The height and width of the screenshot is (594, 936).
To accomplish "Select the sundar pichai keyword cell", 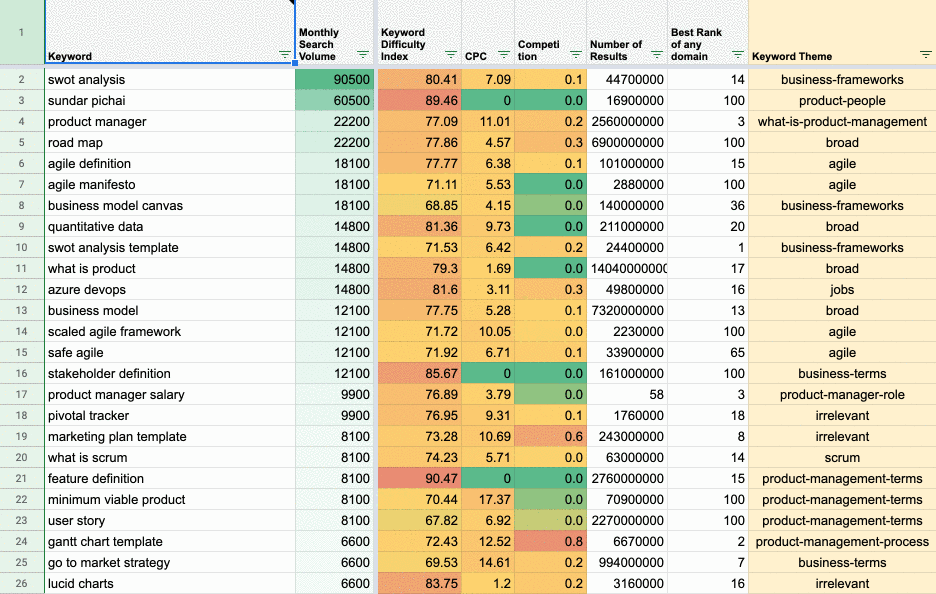I will 170,100.
